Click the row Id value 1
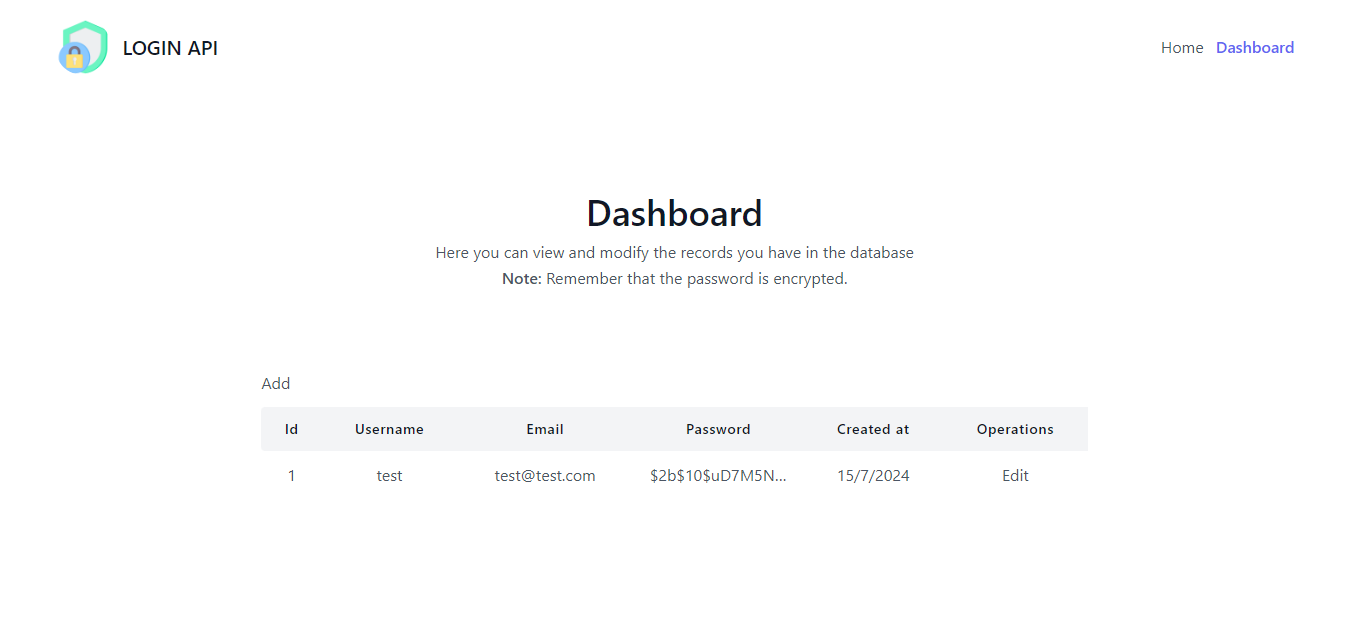The width and height of the screenshot is (1348, 620). pos(291,475)
